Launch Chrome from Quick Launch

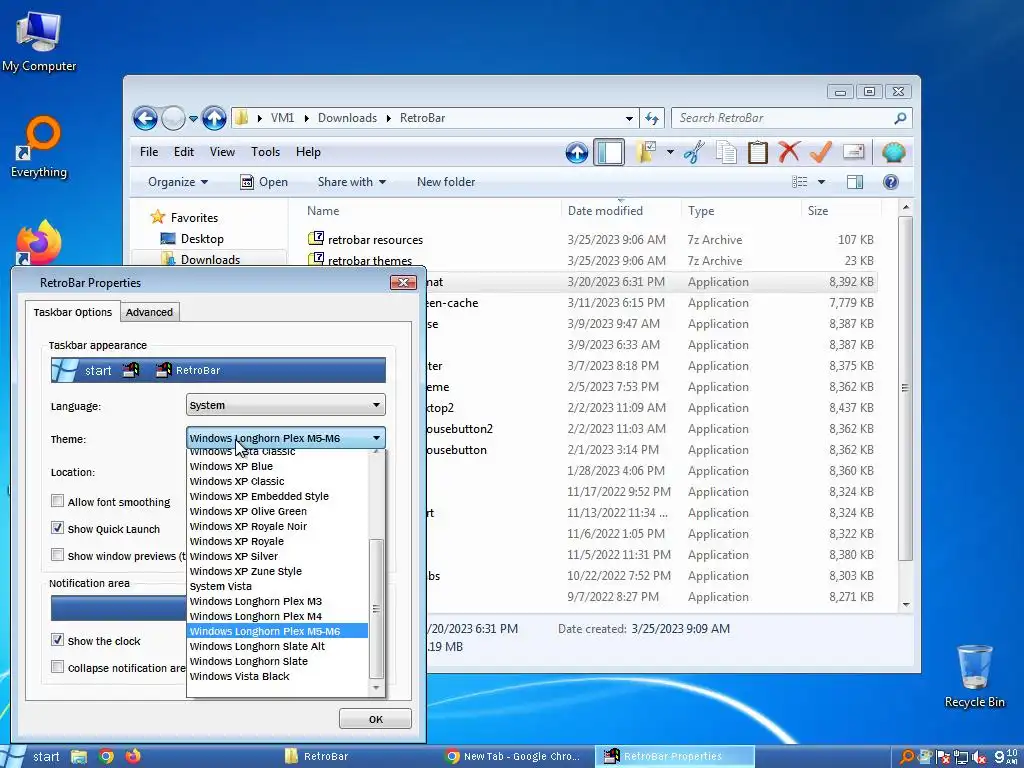coord(106,756)
